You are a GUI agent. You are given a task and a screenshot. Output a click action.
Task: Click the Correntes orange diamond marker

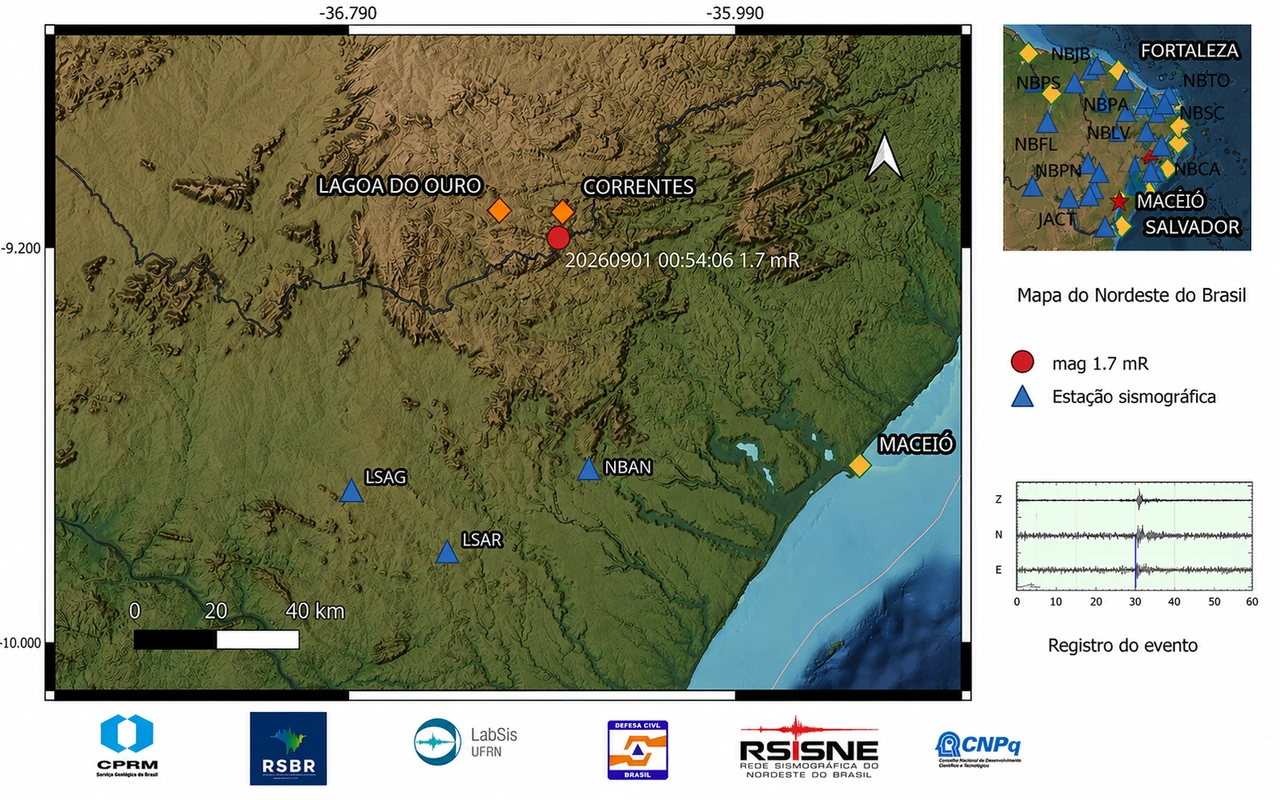(563, 212)
